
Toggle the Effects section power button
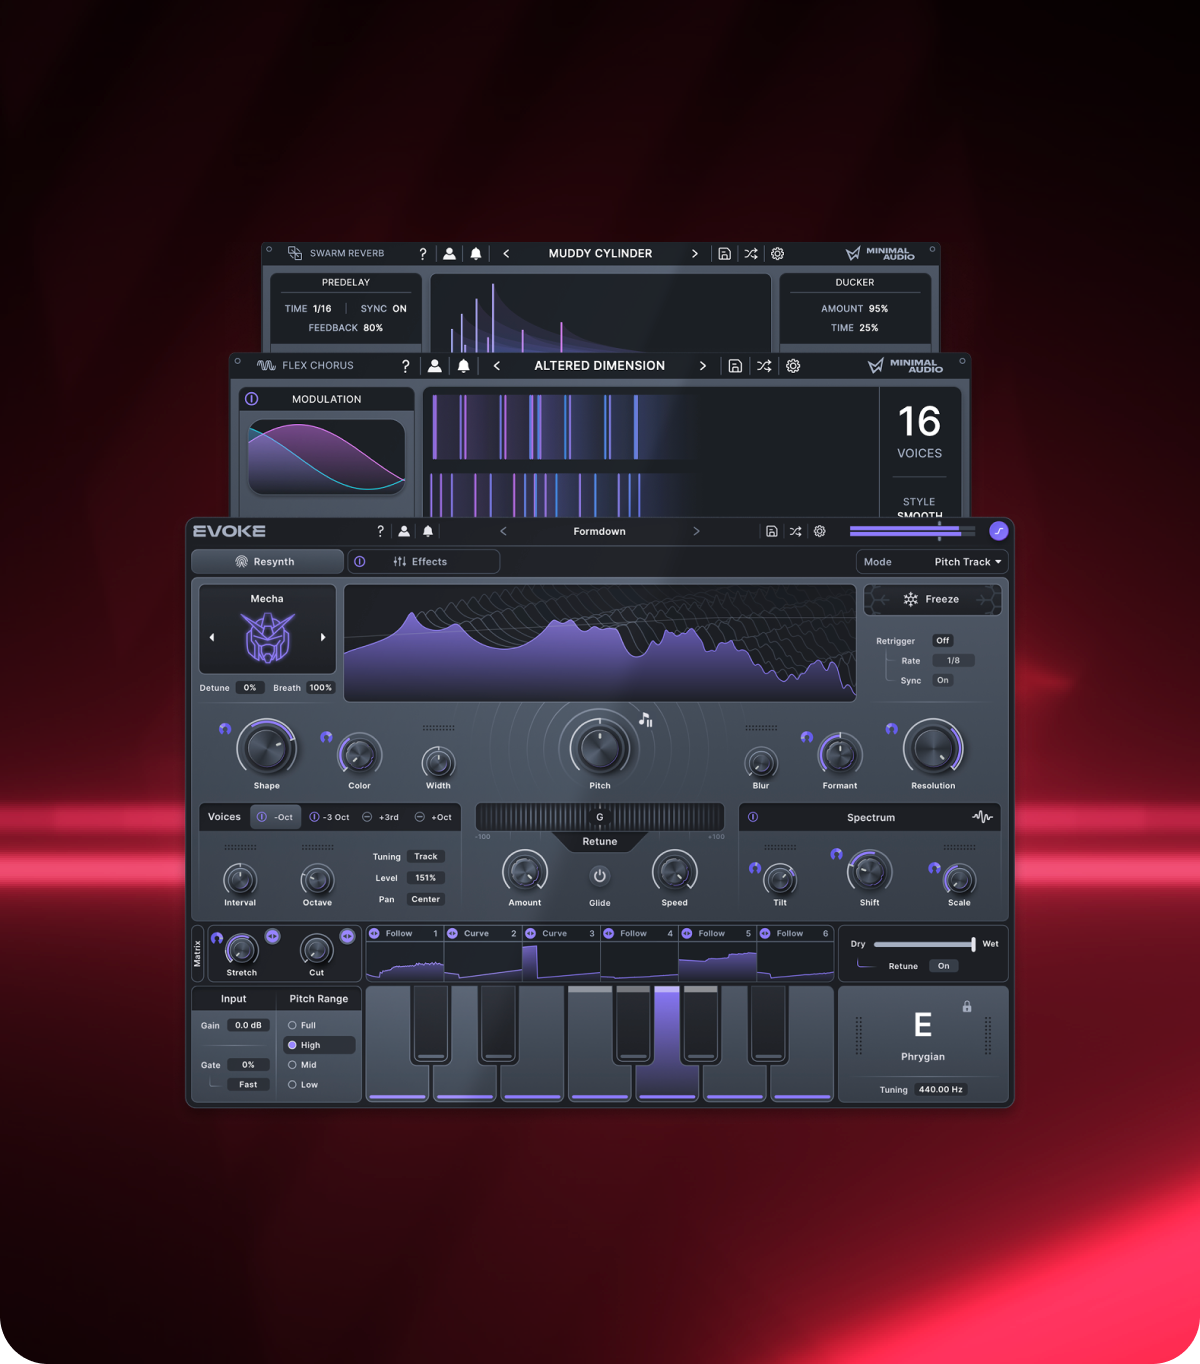pyautogui.click(x=360, y=561)
